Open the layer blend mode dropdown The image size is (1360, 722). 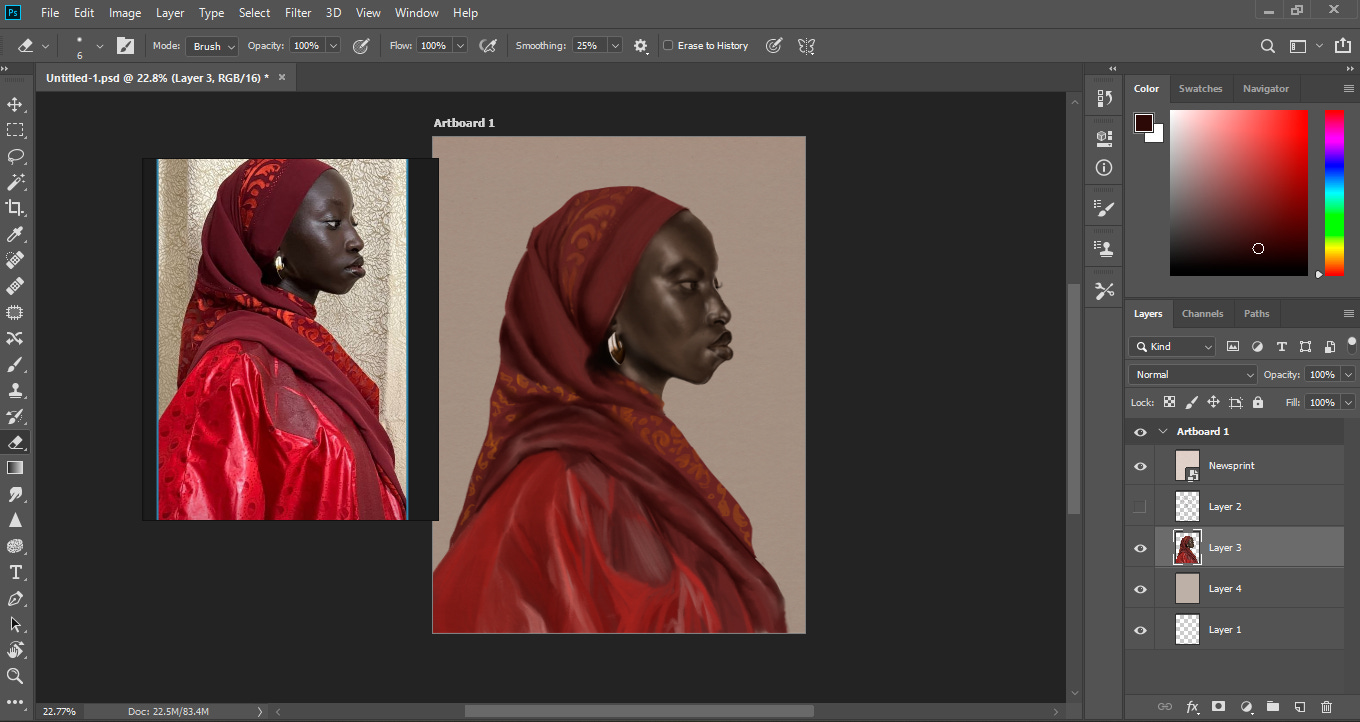pos(1193,374)
